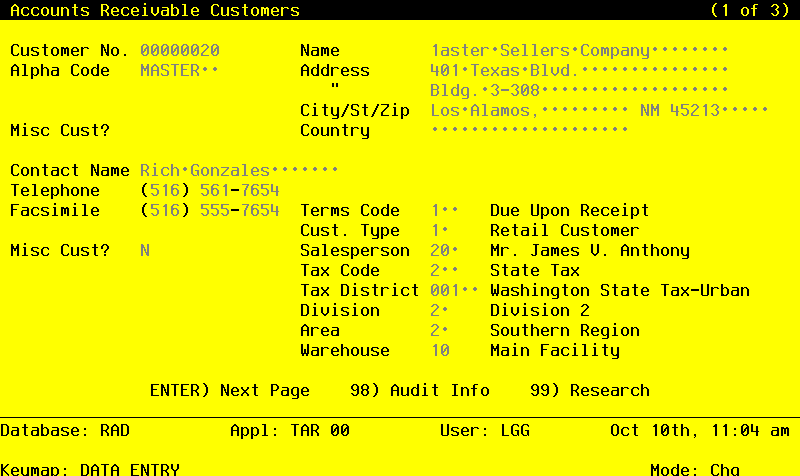
Task: Click the Retail Customer description
Action: coord(564,230)
